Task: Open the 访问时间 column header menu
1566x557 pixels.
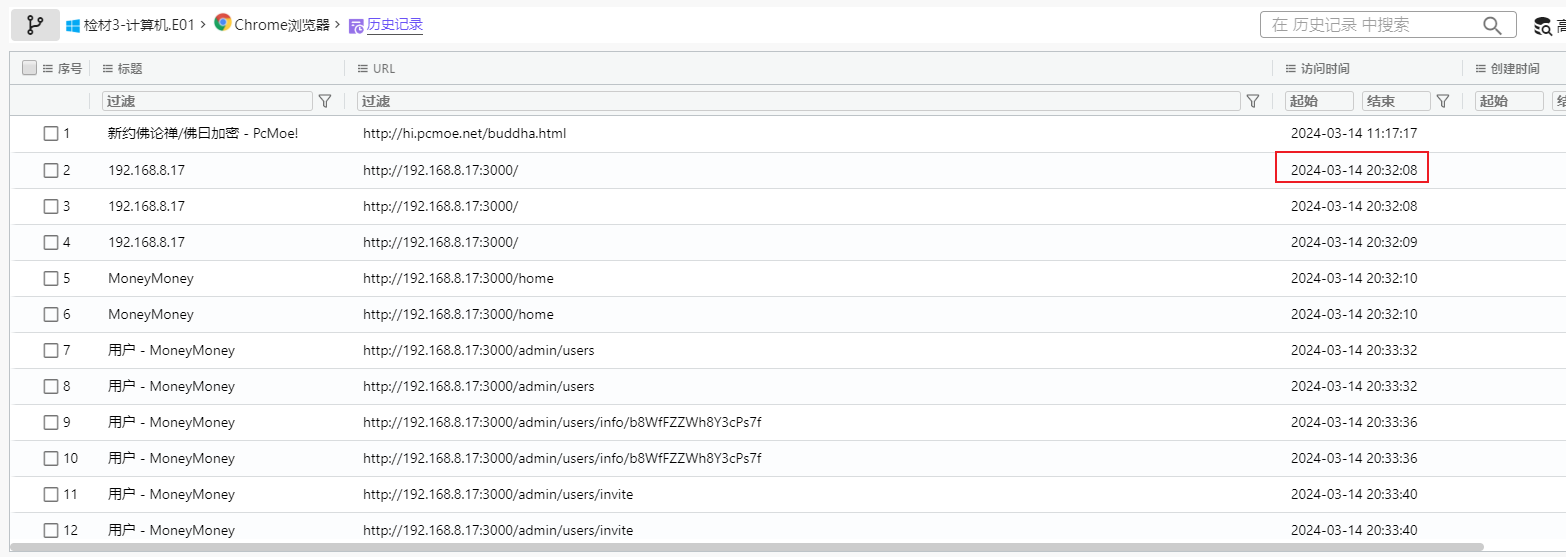Action: [1291, 68]
